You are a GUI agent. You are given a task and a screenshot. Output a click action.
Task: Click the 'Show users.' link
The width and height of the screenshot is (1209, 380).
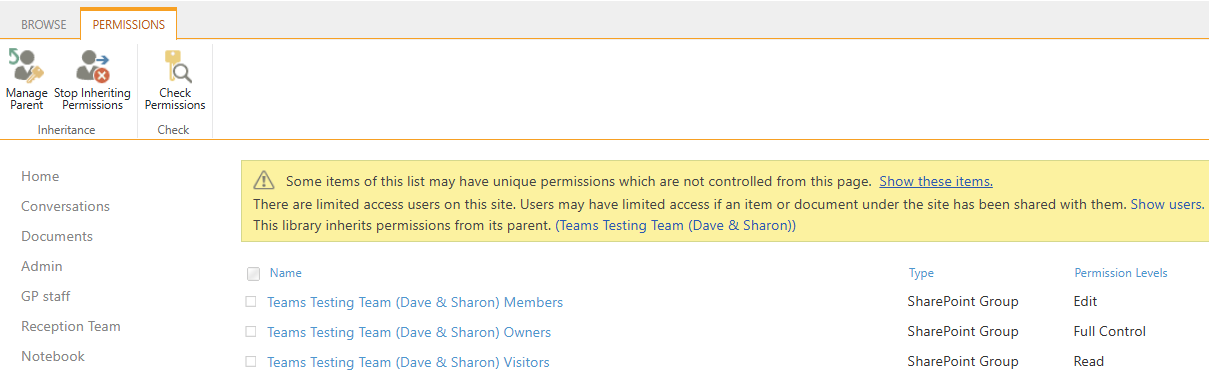pyautogui.click(x=1167, y=204)
